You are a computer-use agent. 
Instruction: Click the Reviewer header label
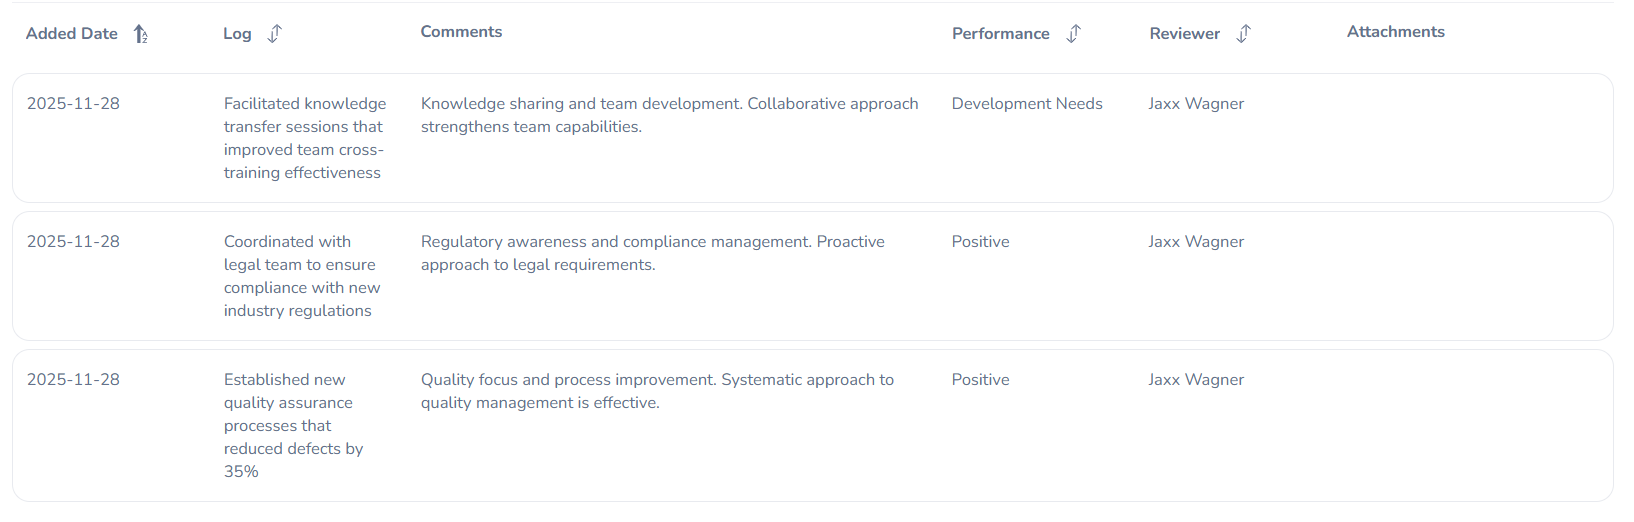point(1184,34)
